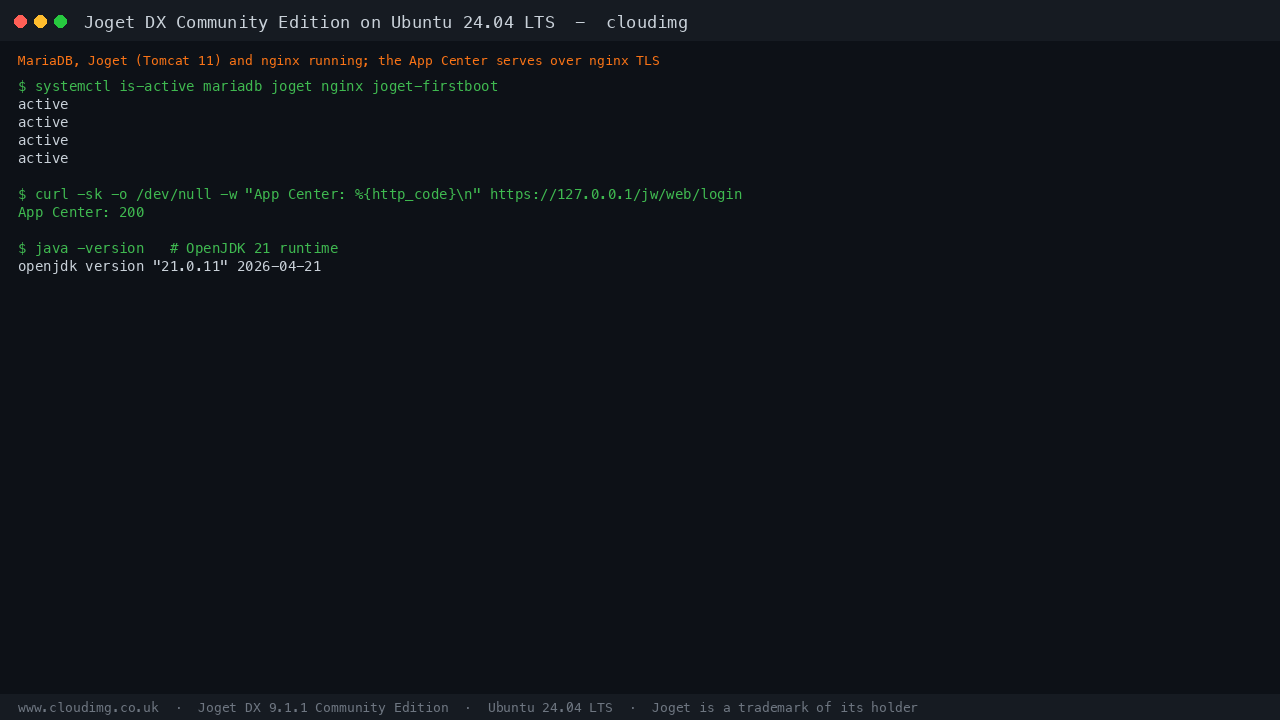Open the www.cloudimg.co.uk footer link
Viewport: 1280px width, 720px height.
tap(88, 707)
